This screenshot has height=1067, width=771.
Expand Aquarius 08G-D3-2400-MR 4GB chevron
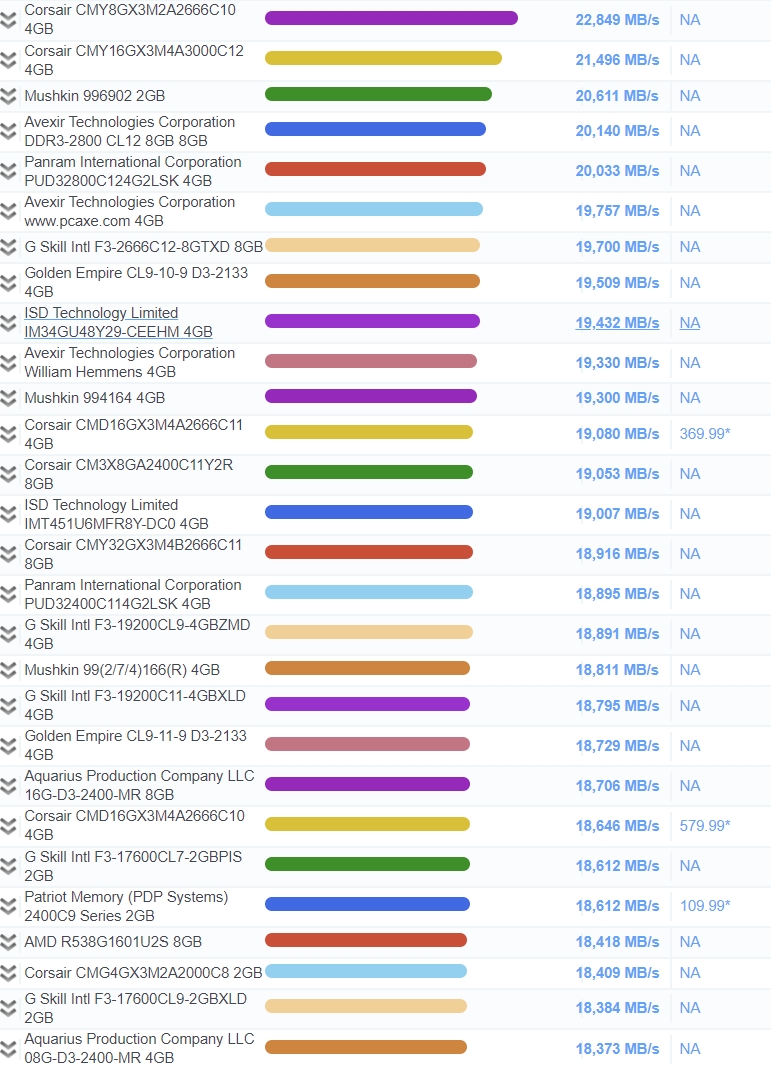click(x=8, y=1049)
